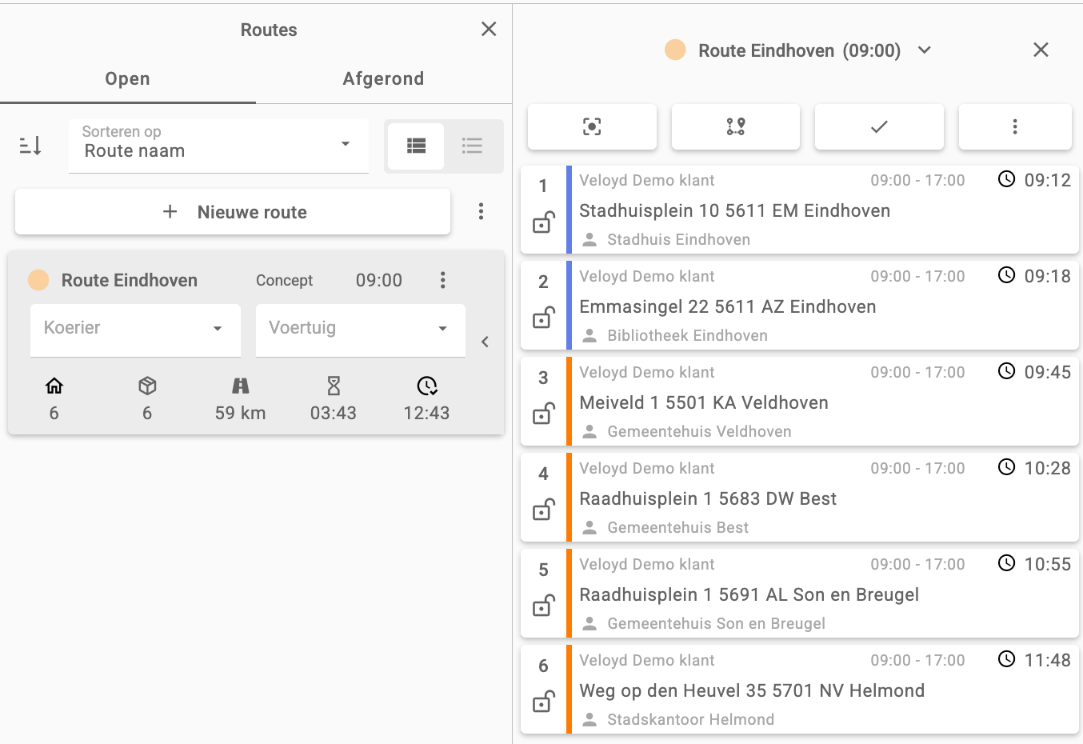
Task: Click the clock icon next to 10:28
Action: 1007,468
